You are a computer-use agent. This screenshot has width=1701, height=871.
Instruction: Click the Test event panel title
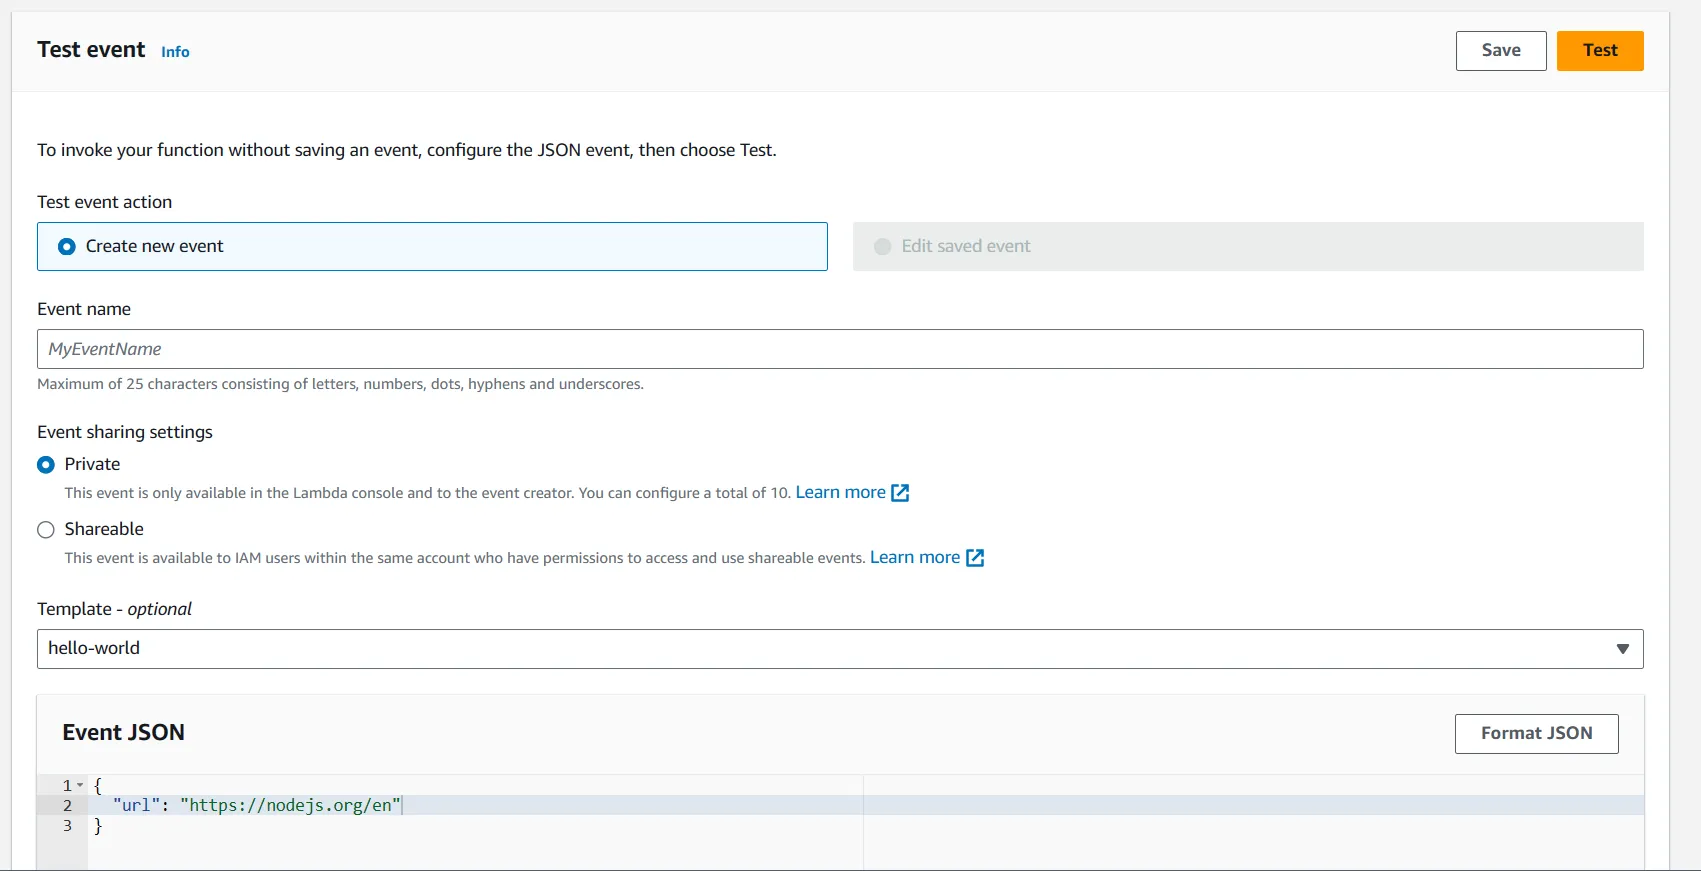coord(91,50)
